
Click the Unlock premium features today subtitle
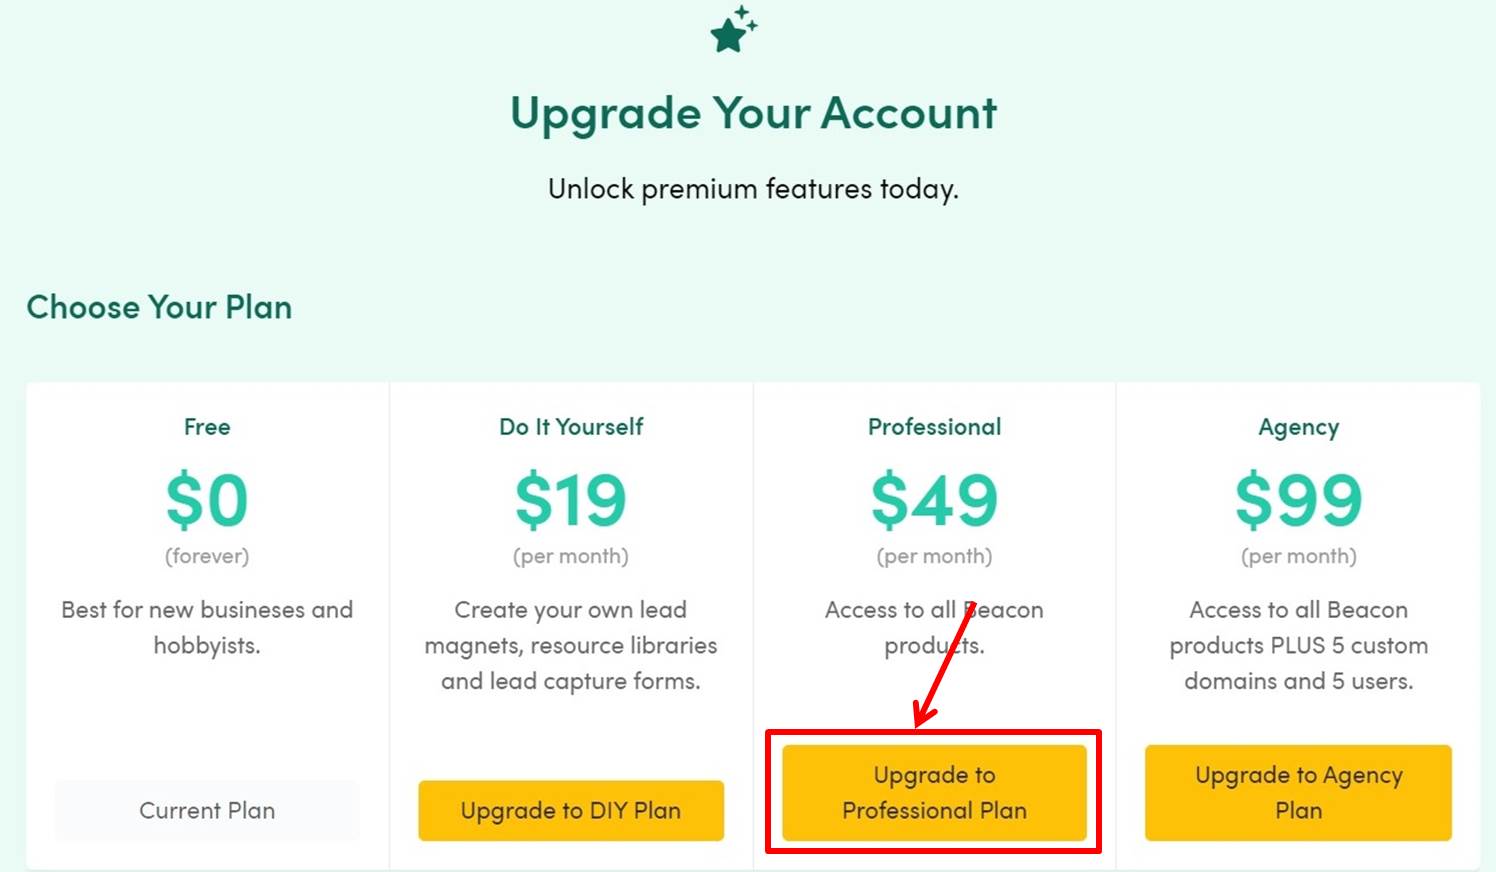tap(753, 189)
